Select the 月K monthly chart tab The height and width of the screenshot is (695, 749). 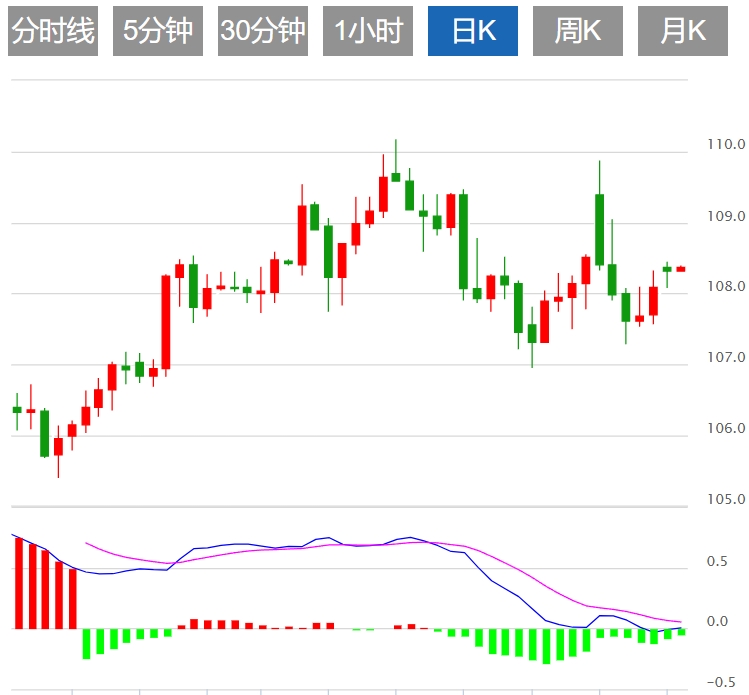click(683, 31)
